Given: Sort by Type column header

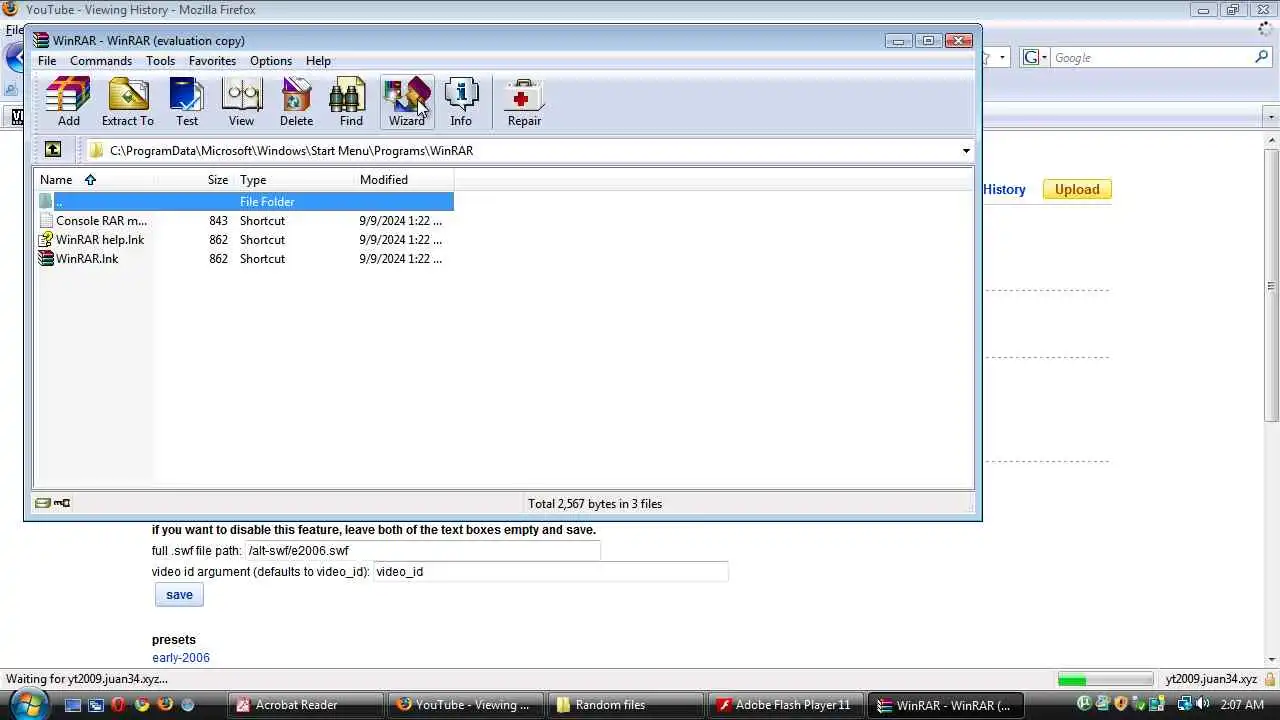Looking at the screenshot, I should click(294, 180).
